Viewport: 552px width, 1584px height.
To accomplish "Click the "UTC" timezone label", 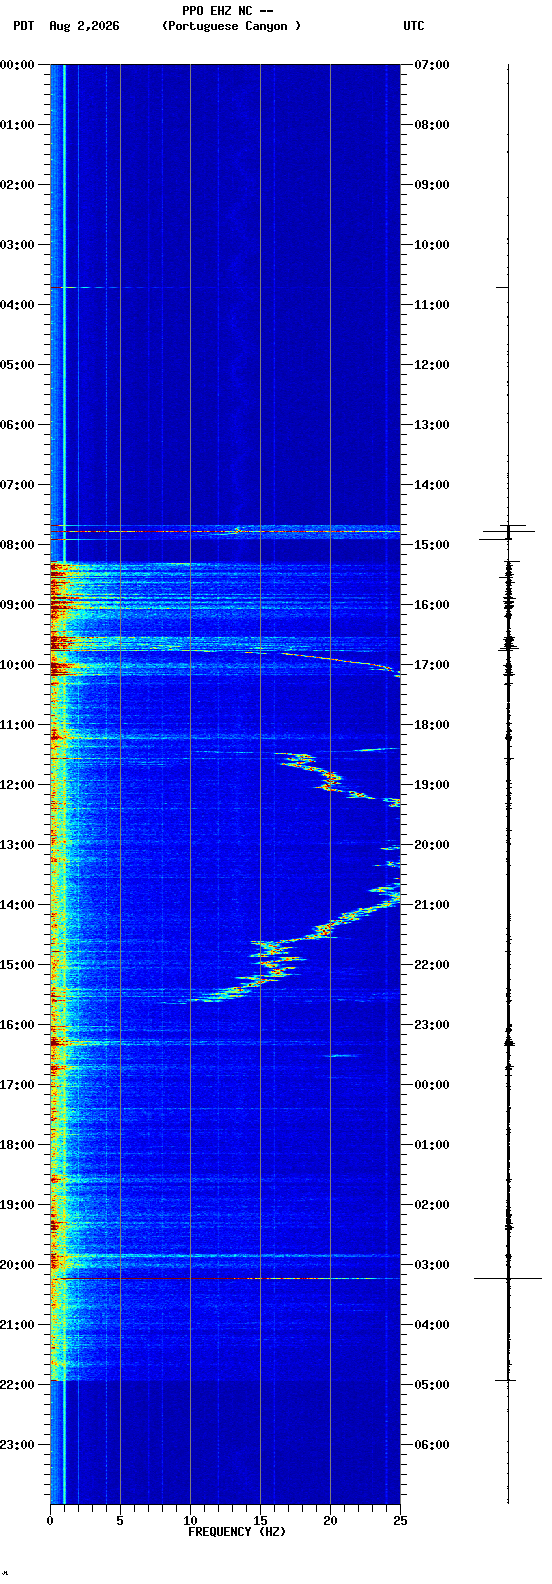I will pos(414,26).
